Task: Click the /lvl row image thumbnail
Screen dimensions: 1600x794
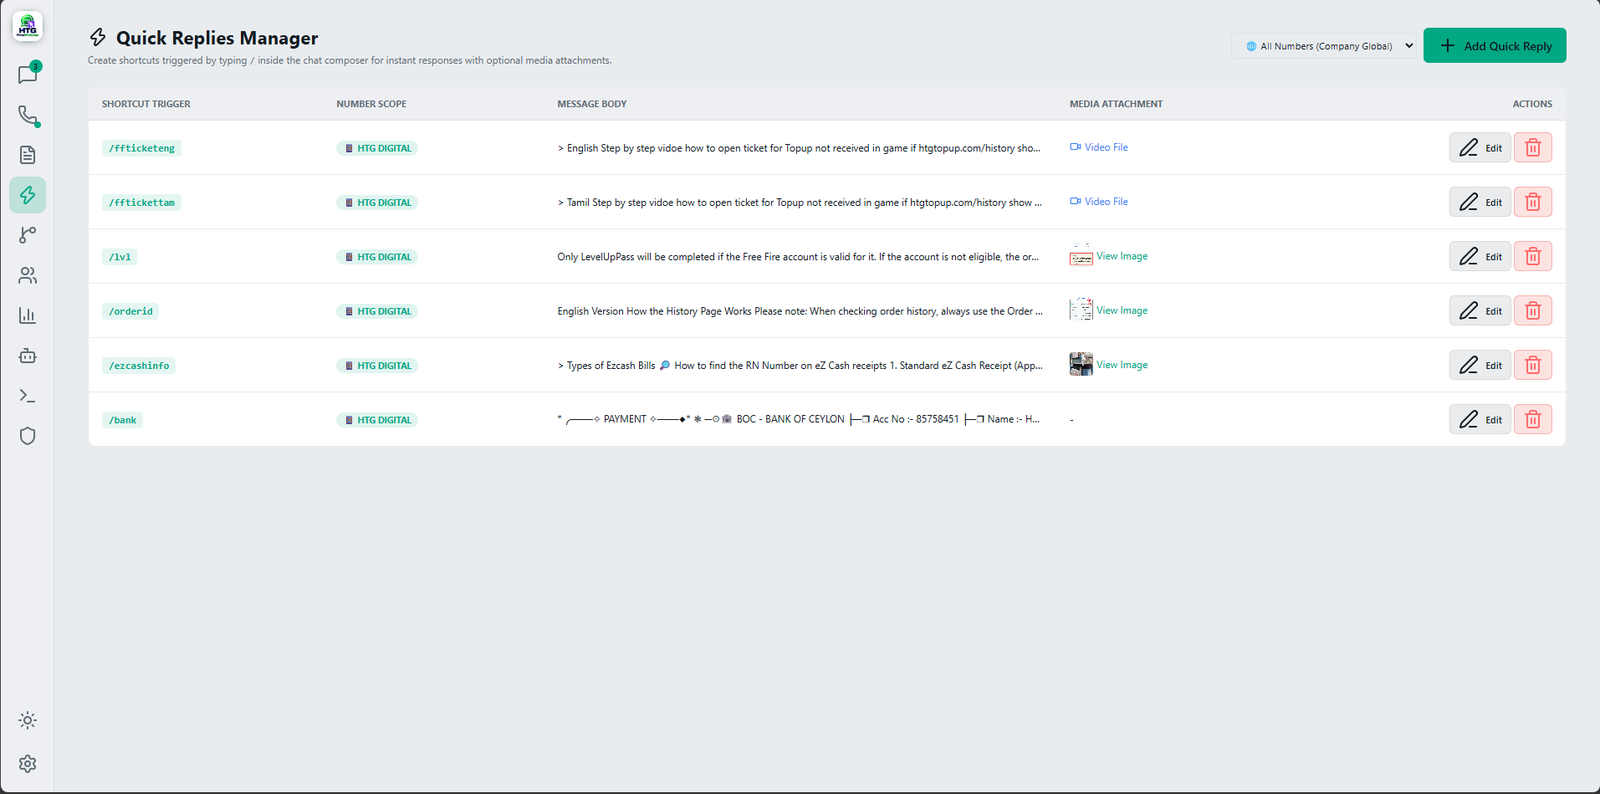Action: pyautogui.click(x=1081, y=256)
